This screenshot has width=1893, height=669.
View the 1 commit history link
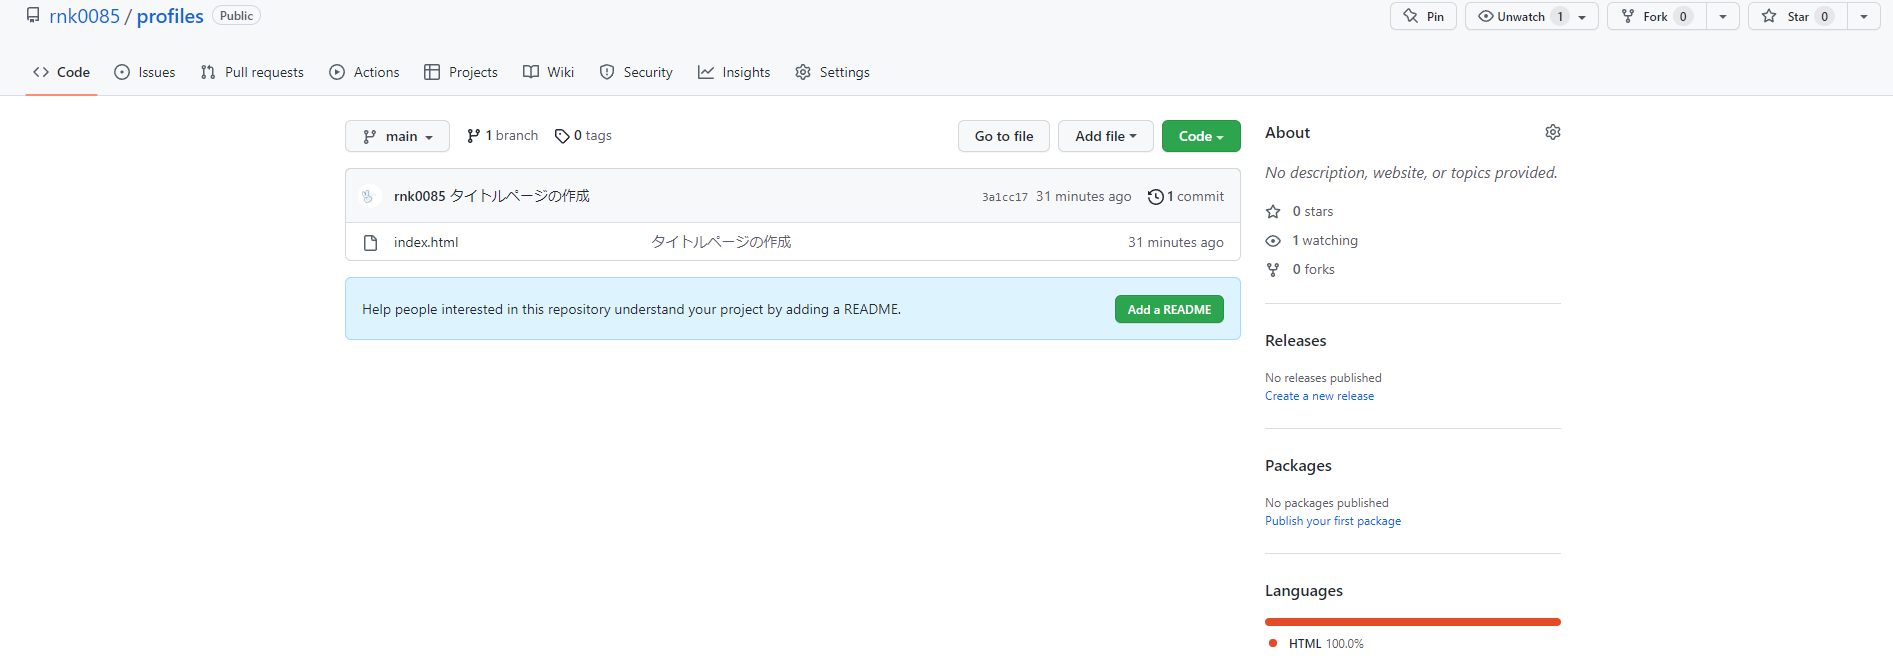pyautogui.click(x=1186, y=197)
